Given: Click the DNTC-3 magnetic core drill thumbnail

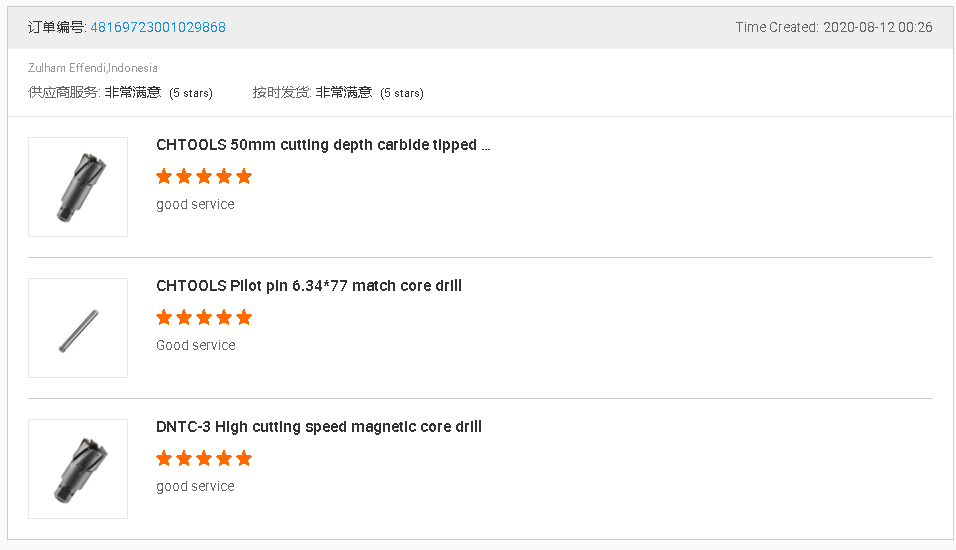Looking at the screenshot, I should 78,469.
